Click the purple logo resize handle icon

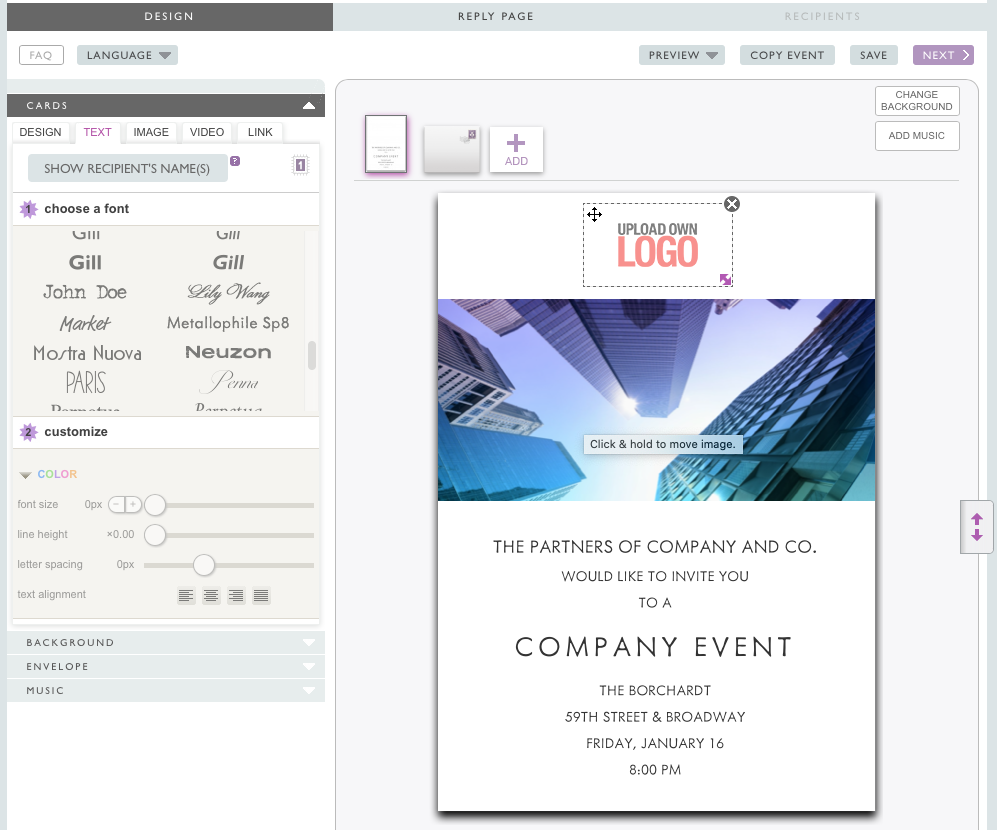725,279
